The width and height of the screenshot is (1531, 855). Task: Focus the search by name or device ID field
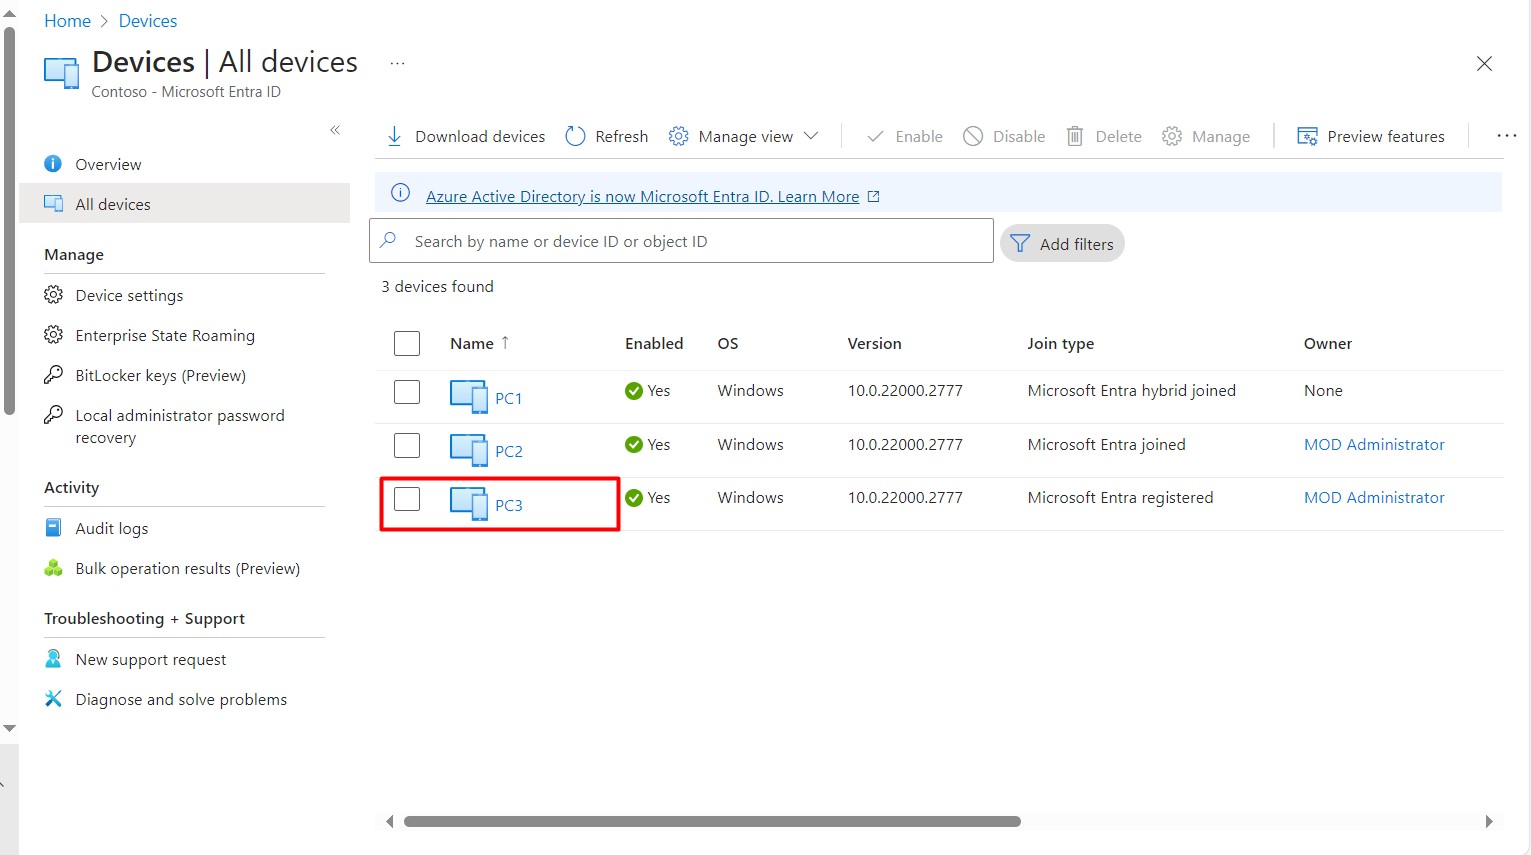[x=681, y=241]
